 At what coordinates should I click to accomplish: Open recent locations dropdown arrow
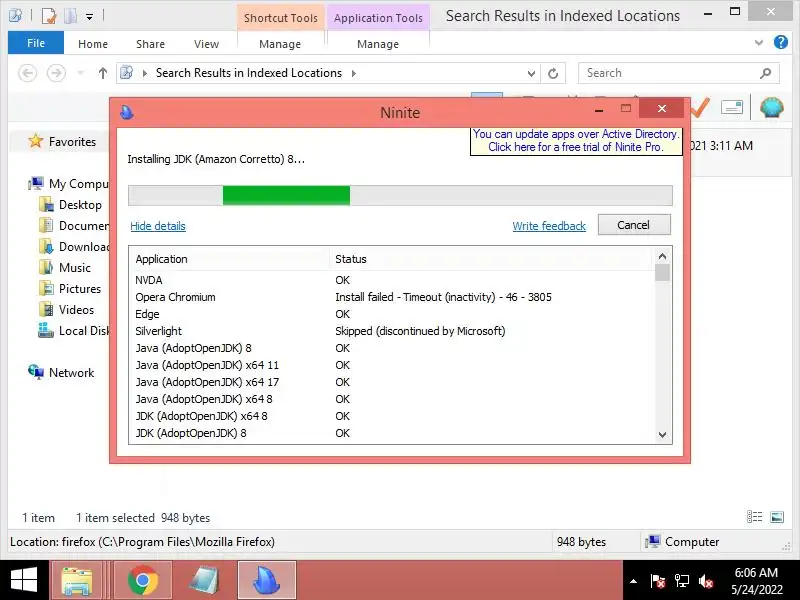pyautogui.click(x=81, y=73)
